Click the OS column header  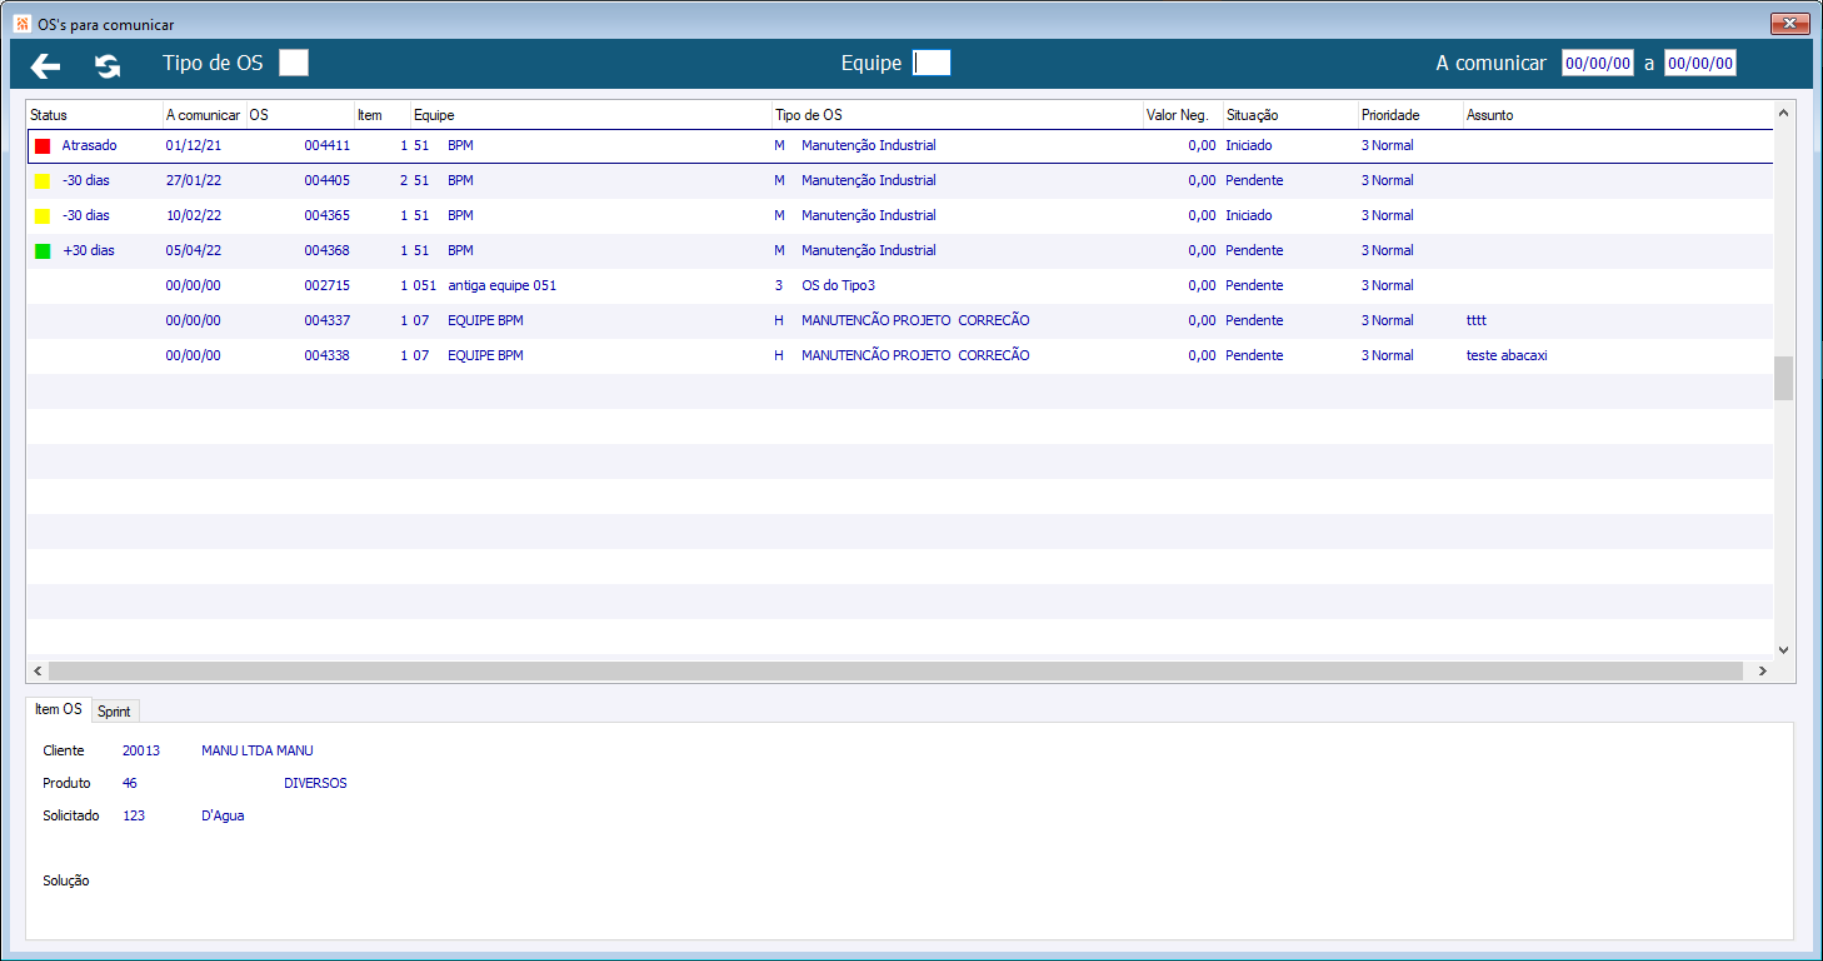click(x=300, y=115)
